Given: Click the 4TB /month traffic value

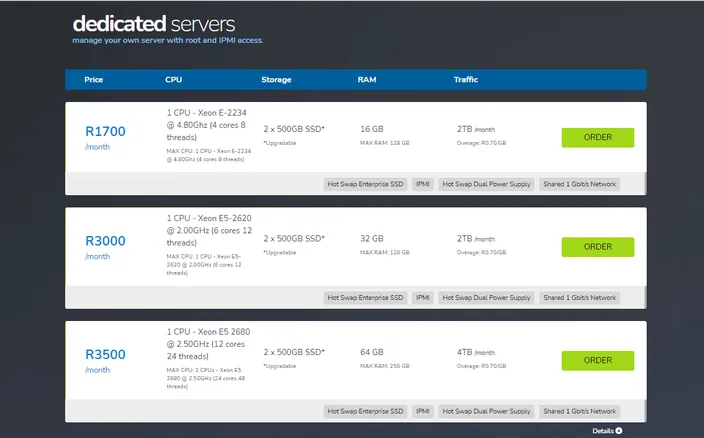Looking at the screenshot, I should 476,352.
